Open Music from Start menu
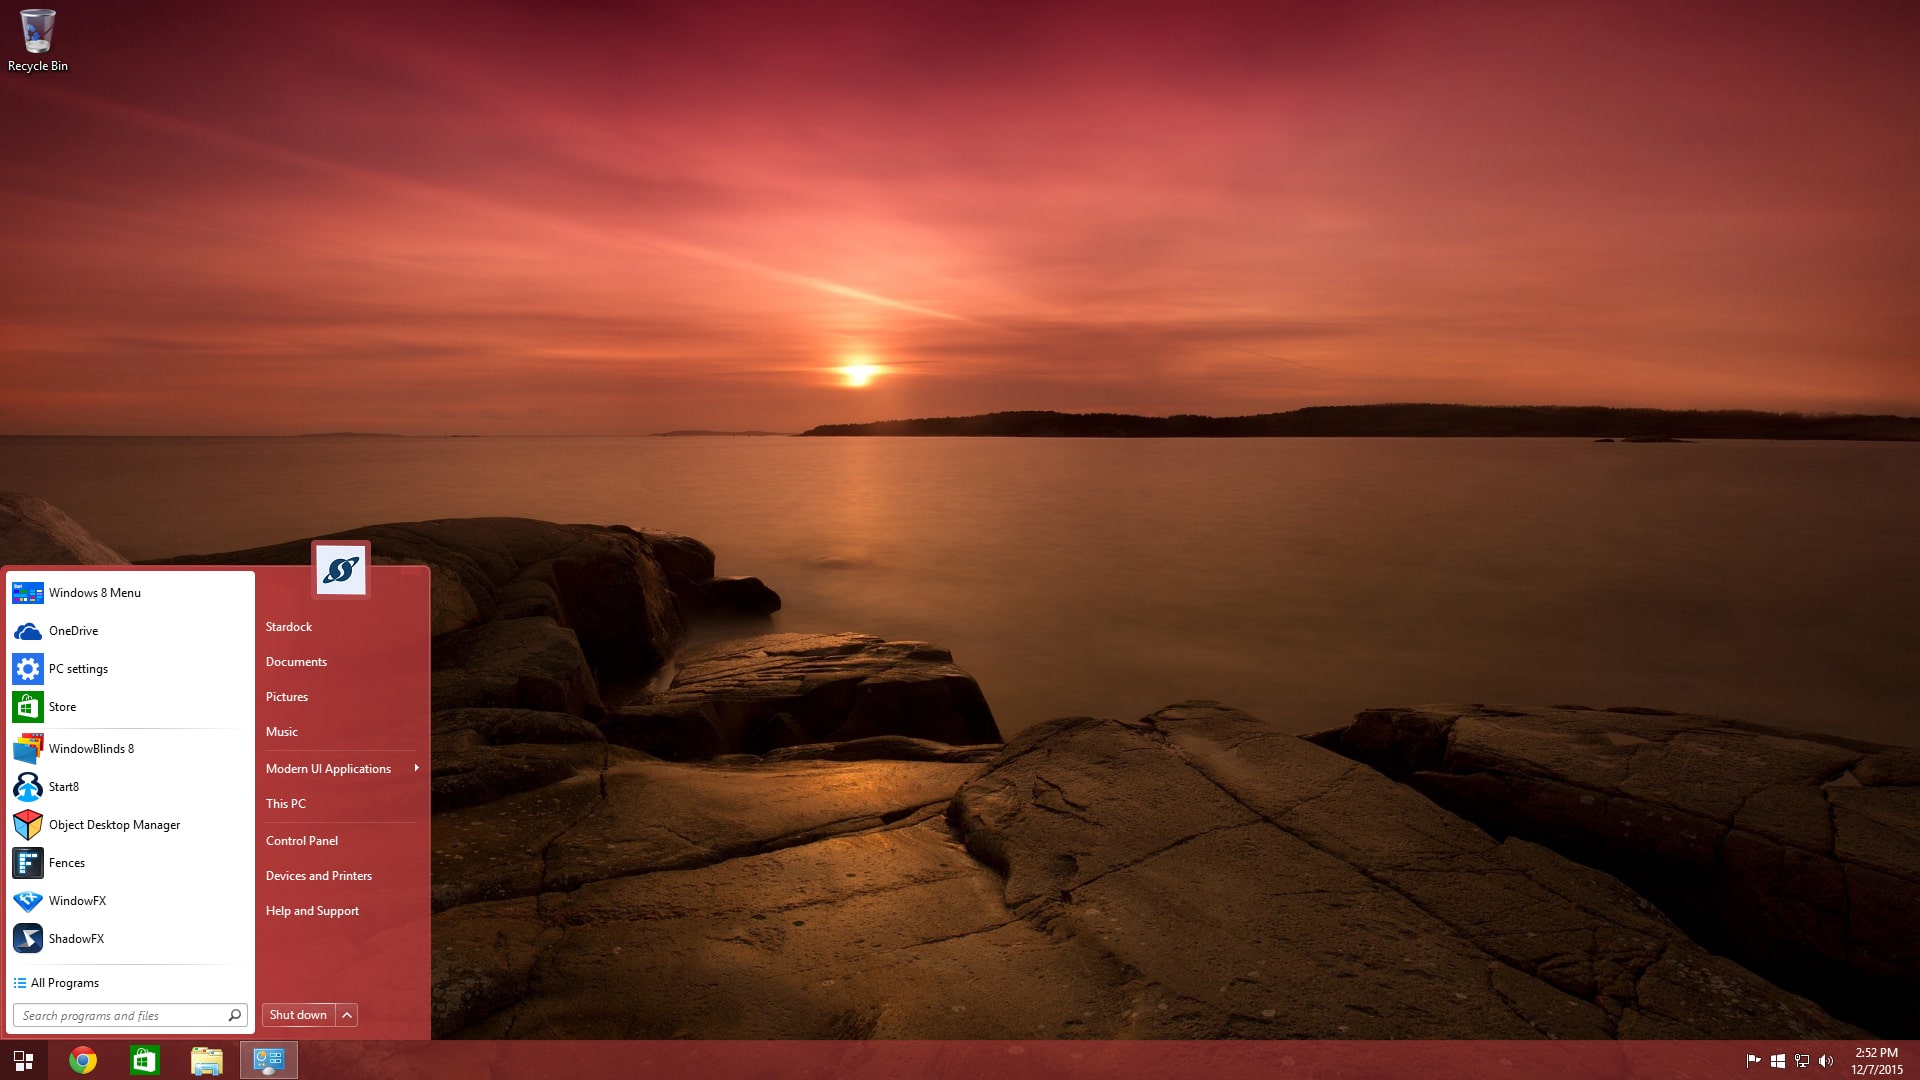Viewport: 1920px width, 1080px height. pos(282,732)
